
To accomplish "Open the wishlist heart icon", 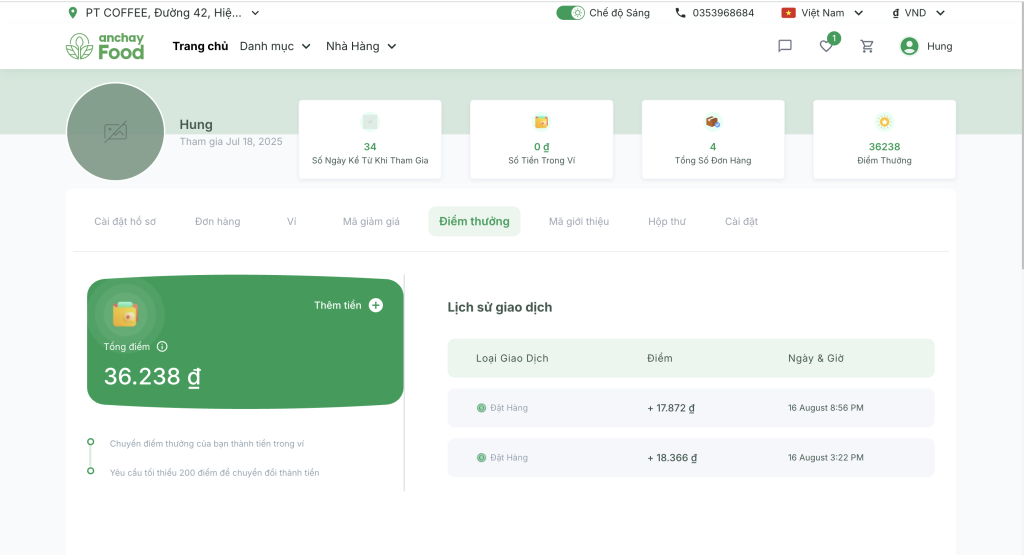I will point(826,46).
